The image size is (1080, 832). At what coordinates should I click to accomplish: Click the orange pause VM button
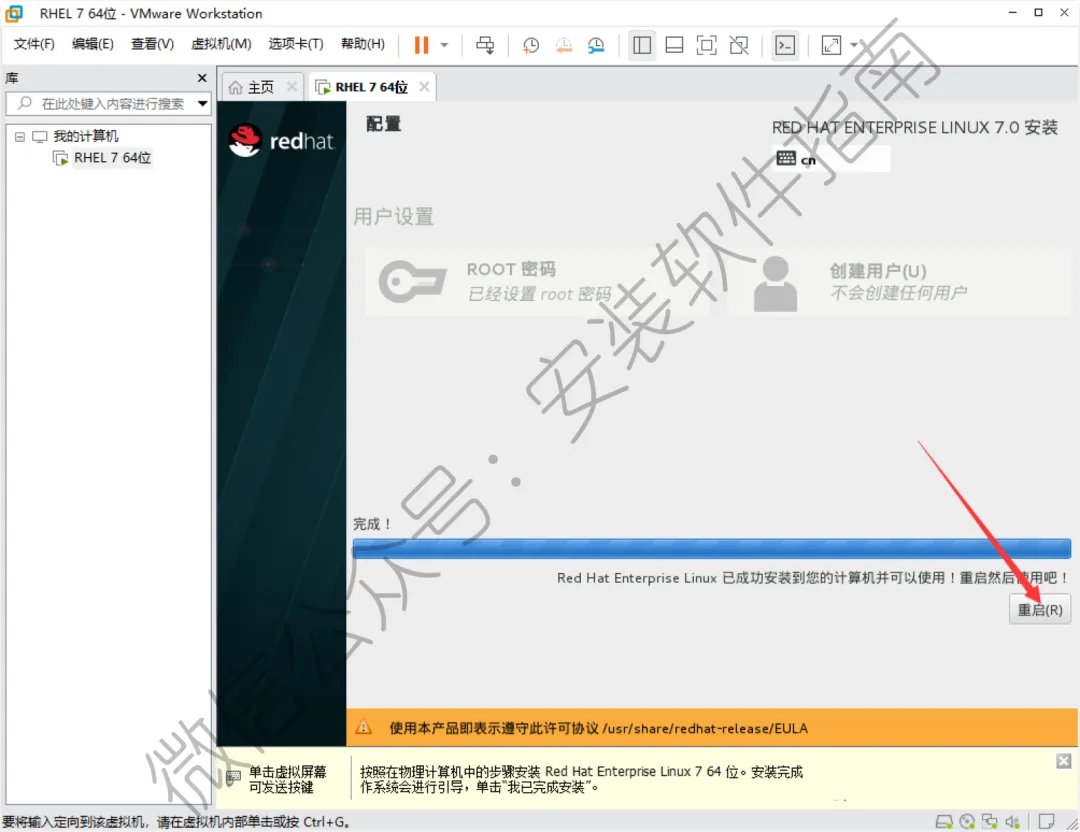point(421,45)
